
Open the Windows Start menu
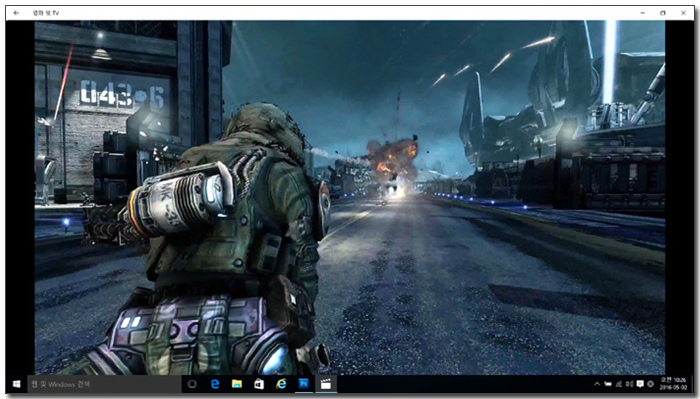point(17,384)
